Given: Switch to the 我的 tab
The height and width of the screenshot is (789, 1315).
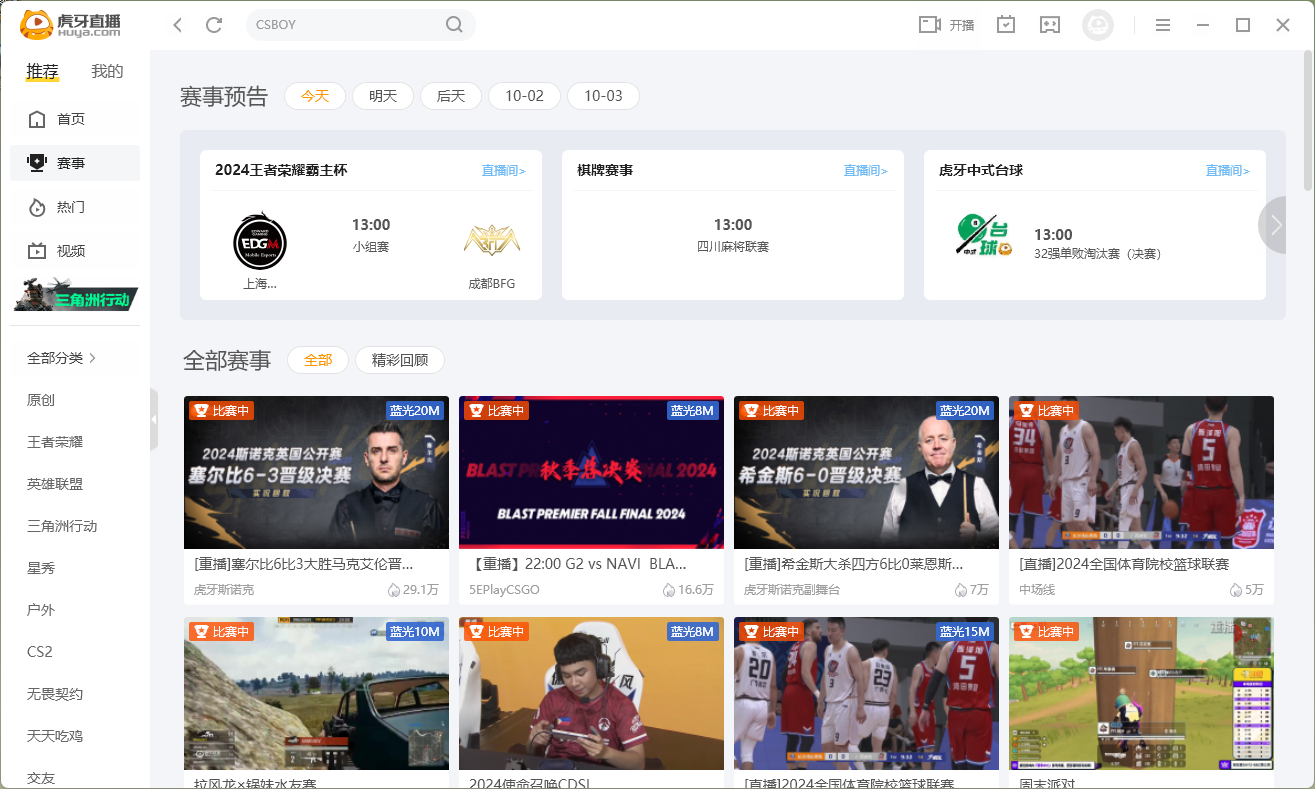Looking at the screenshot, I should point(107,71).
